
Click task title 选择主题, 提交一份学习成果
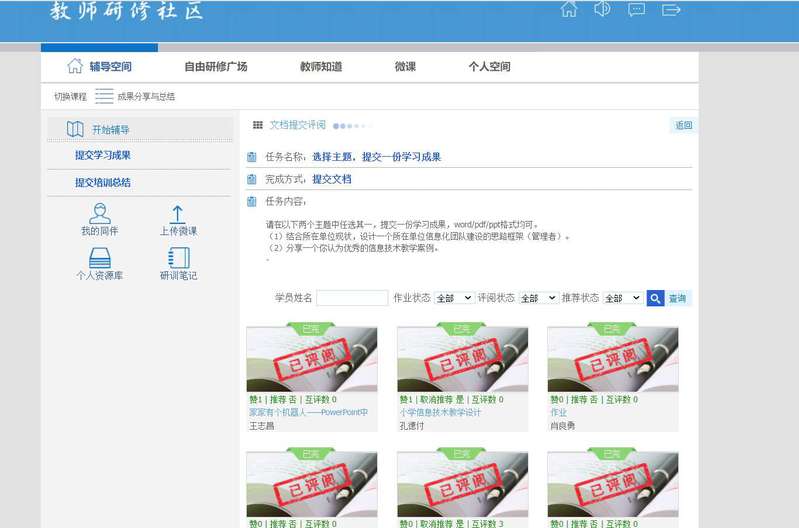click(377, 157)
